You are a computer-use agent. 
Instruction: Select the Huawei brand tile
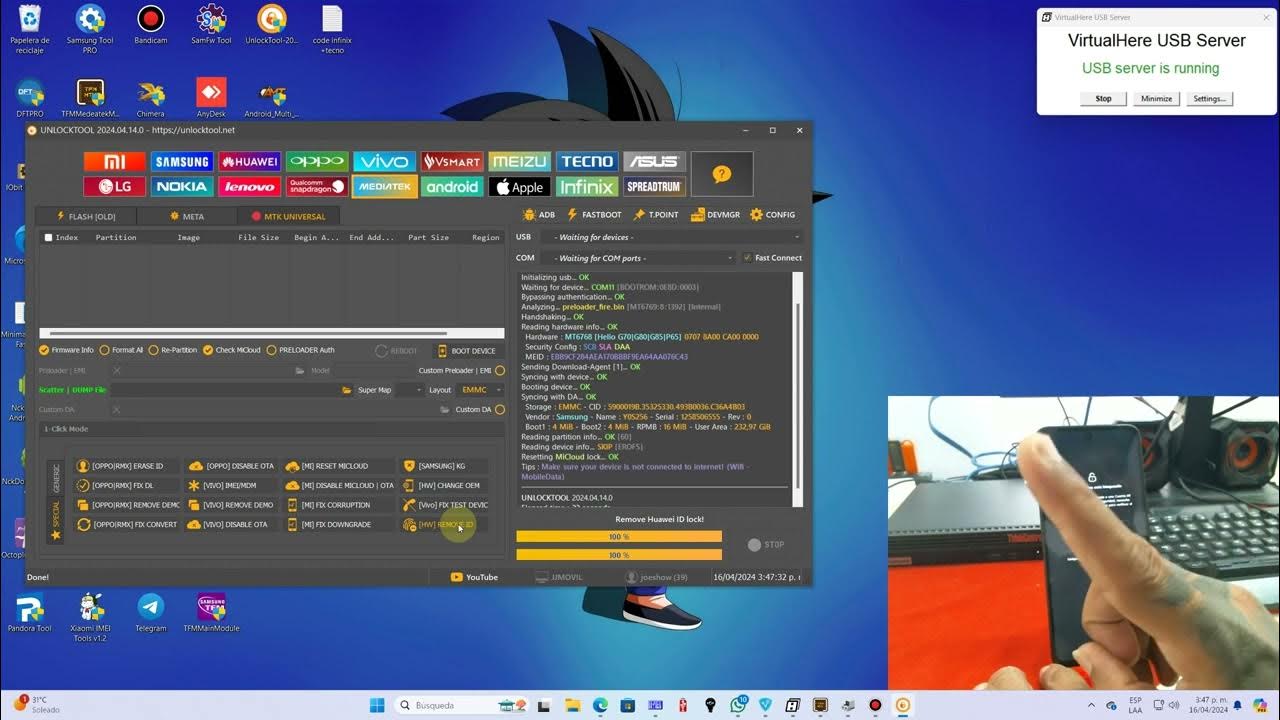pos(250,162)
